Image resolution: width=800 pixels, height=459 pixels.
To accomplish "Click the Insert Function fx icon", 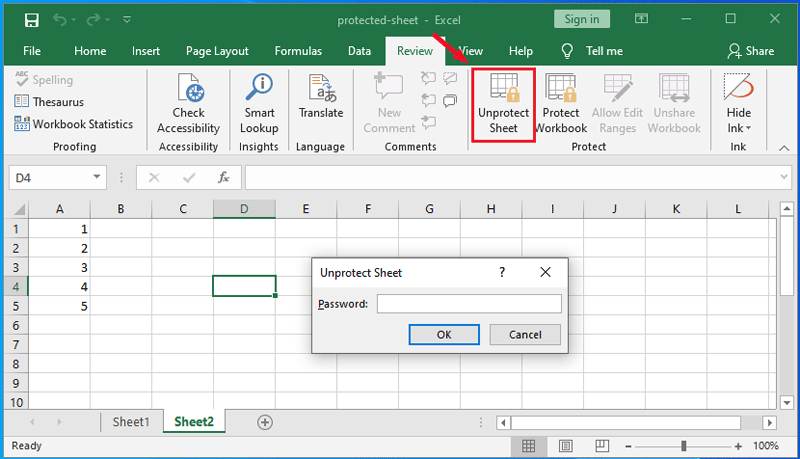I will 223,177.
